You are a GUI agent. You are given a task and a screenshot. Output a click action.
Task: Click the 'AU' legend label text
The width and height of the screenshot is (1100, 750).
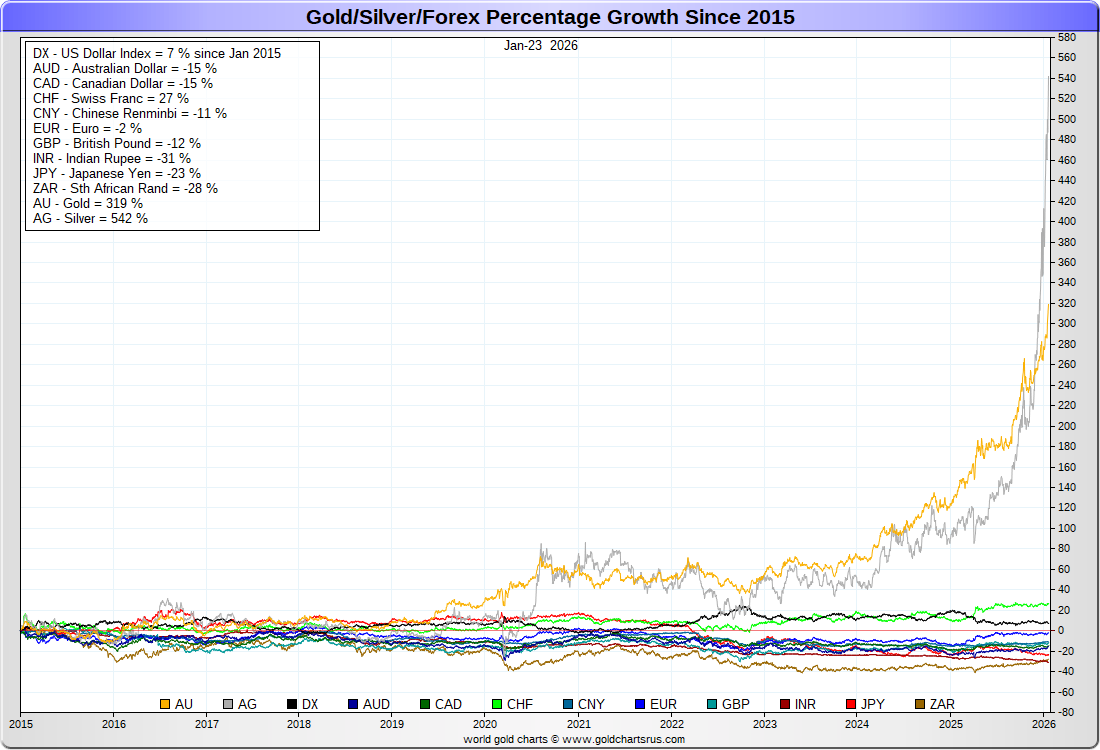[184, 704]
